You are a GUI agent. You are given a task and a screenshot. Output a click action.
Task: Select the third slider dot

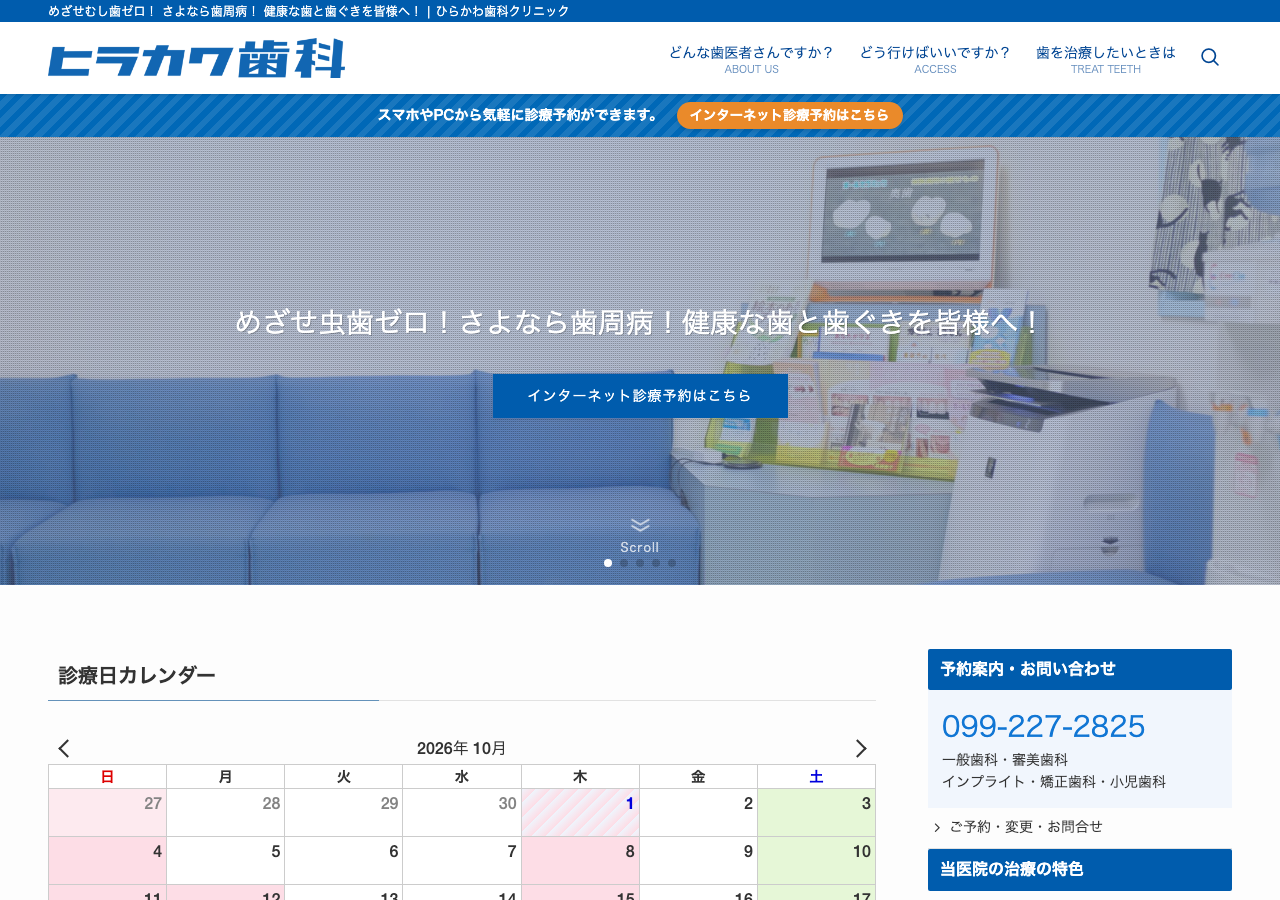pyautogui.click(x=640, y=563)
